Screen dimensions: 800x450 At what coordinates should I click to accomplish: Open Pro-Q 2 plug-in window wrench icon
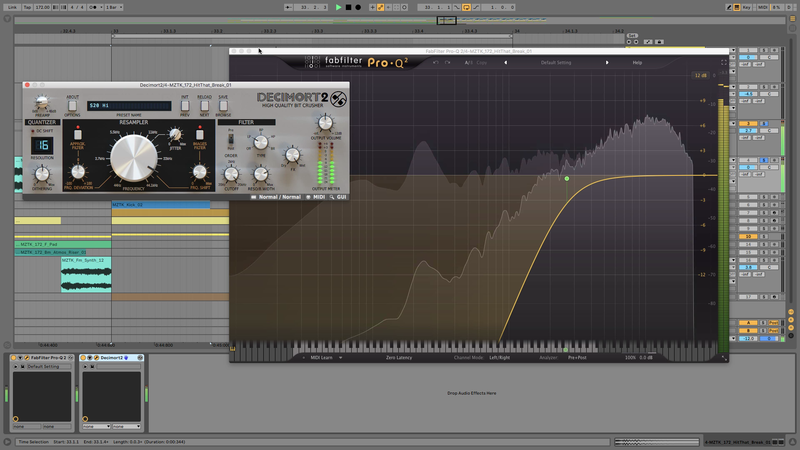[26, 358]
